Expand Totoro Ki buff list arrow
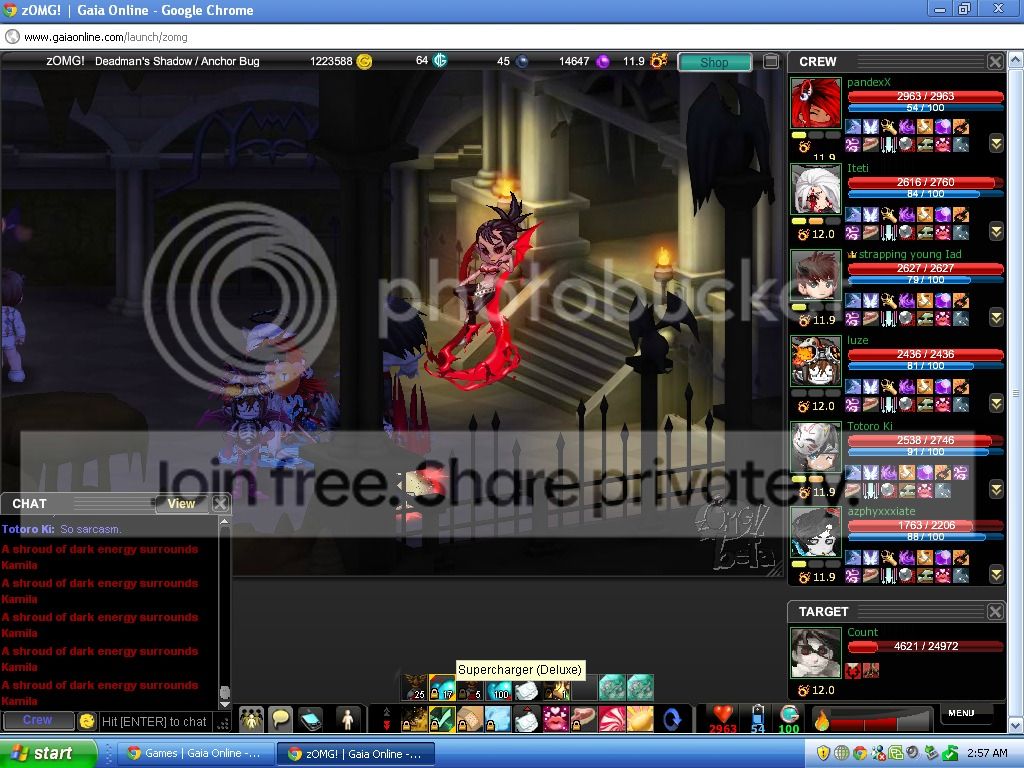This screenshot has width=1024, height=768. [x=996, y=488]
